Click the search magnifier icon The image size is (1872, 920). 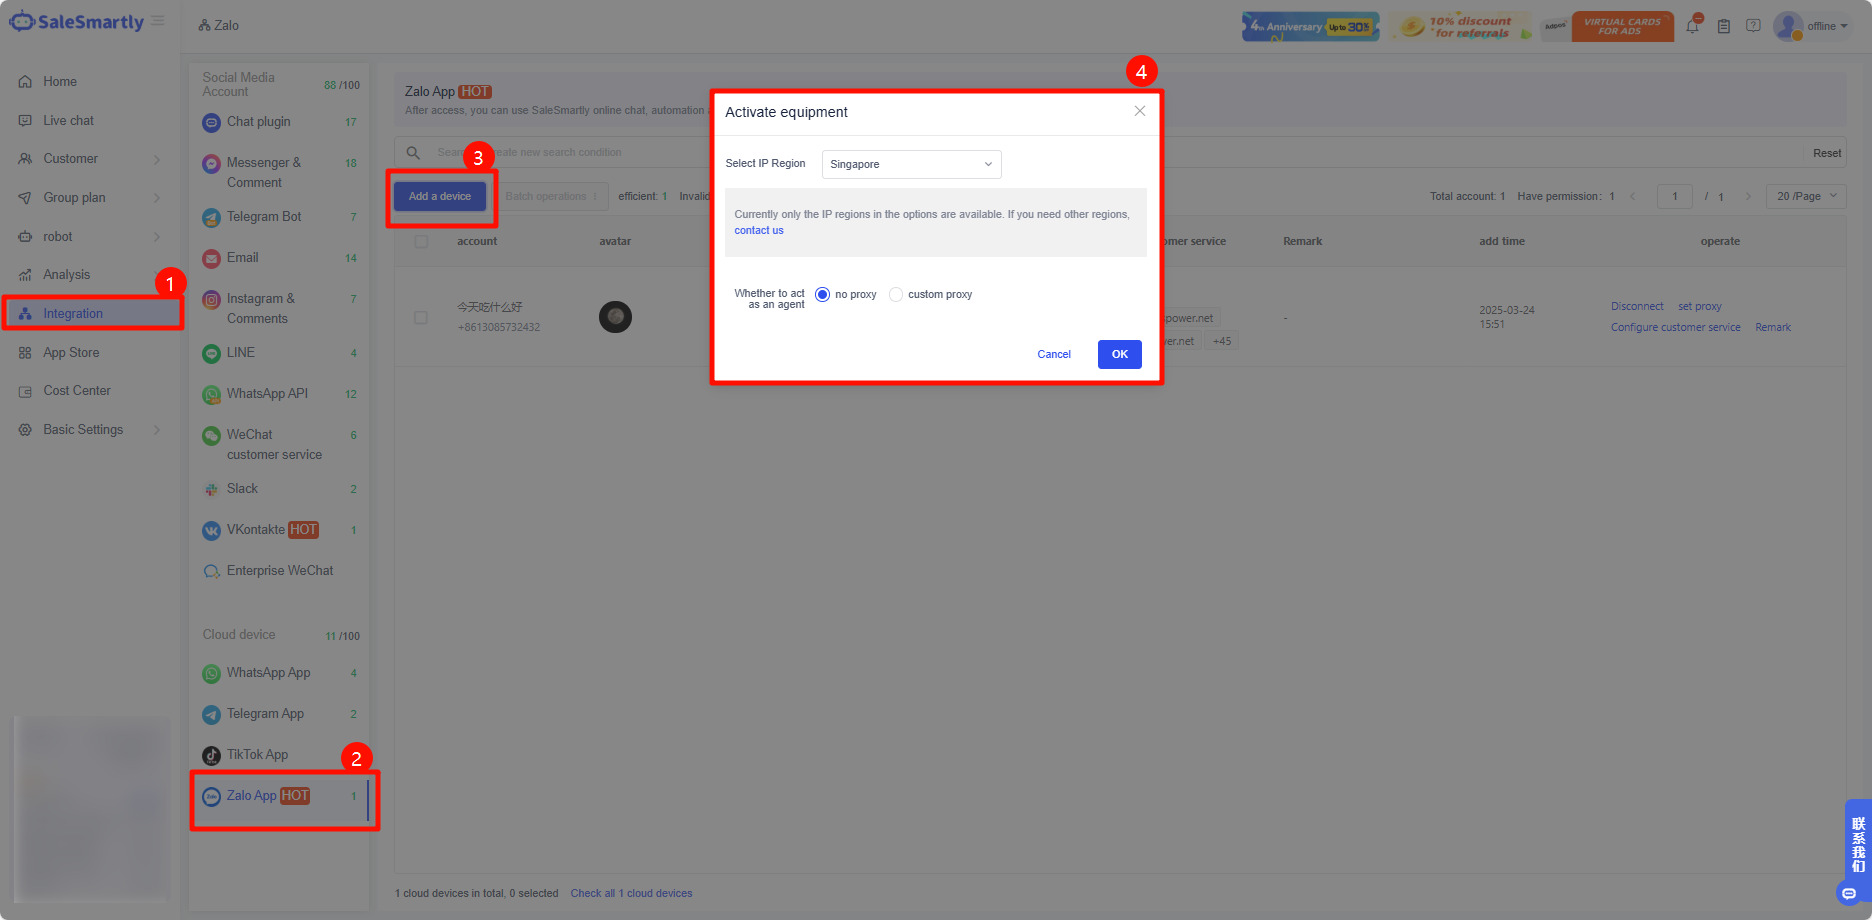click(x=413, y=153)
